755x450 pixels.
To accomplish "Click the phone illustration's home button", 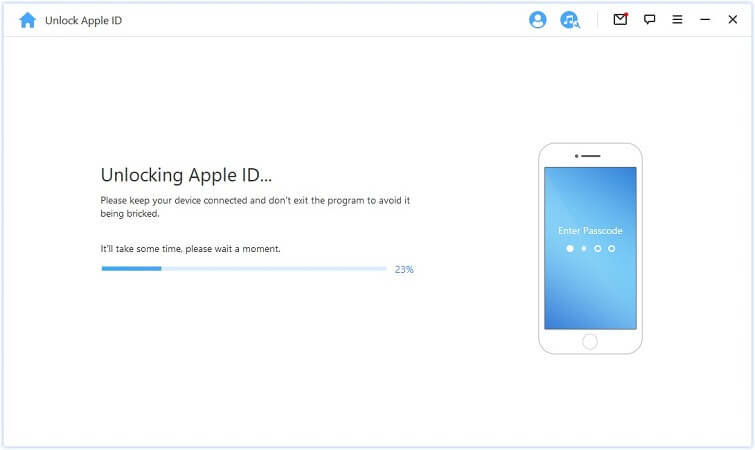I will [590, 342].
